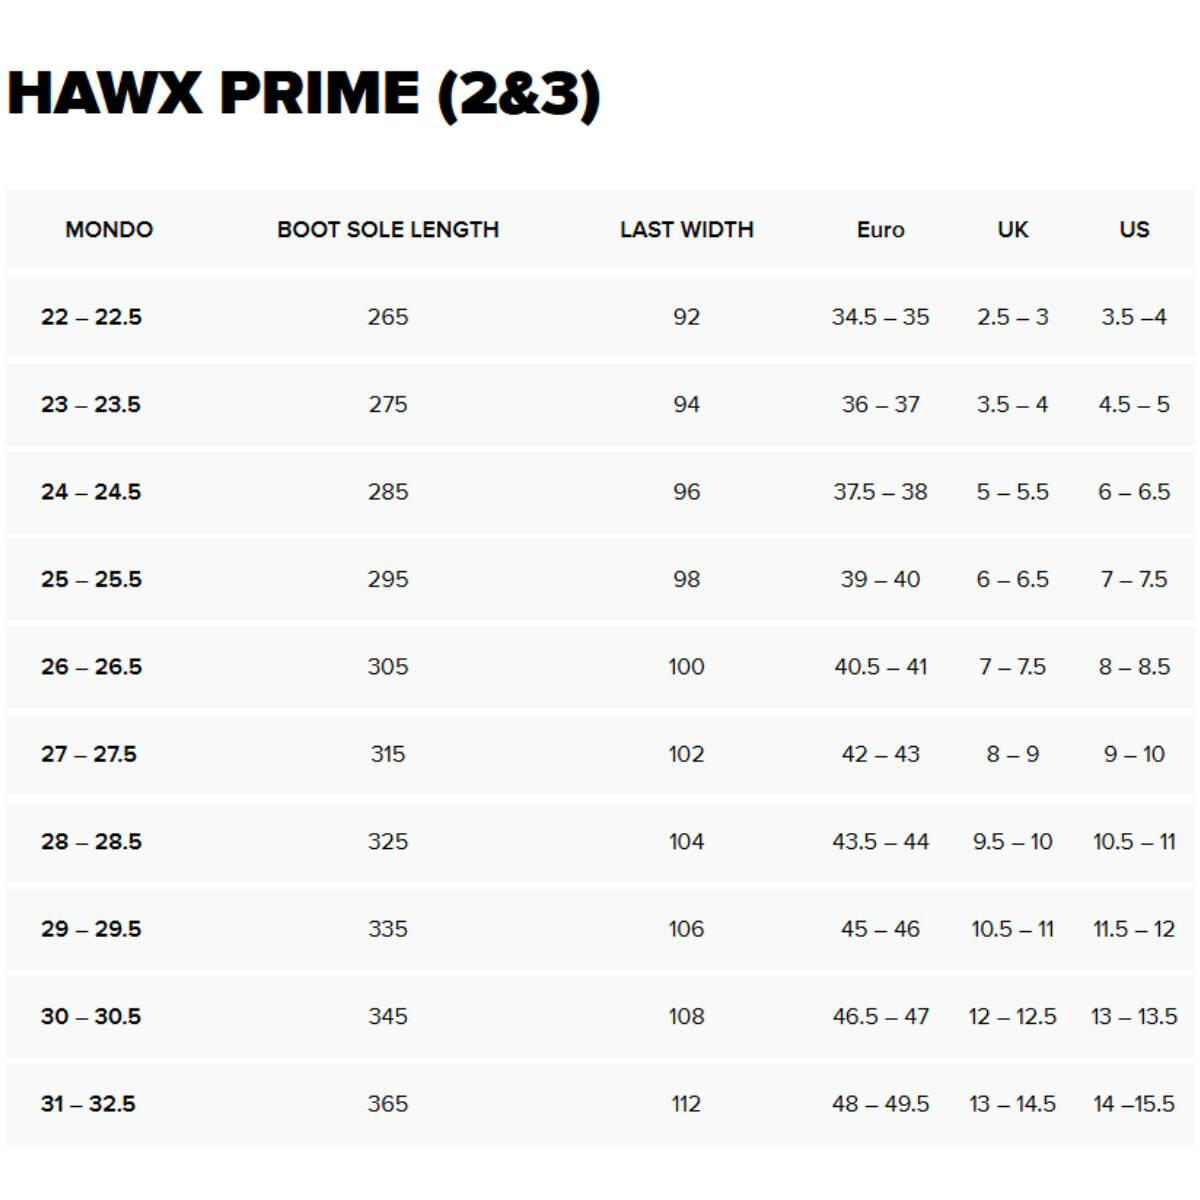Click the Euro column header

click(x=880, y=229)
